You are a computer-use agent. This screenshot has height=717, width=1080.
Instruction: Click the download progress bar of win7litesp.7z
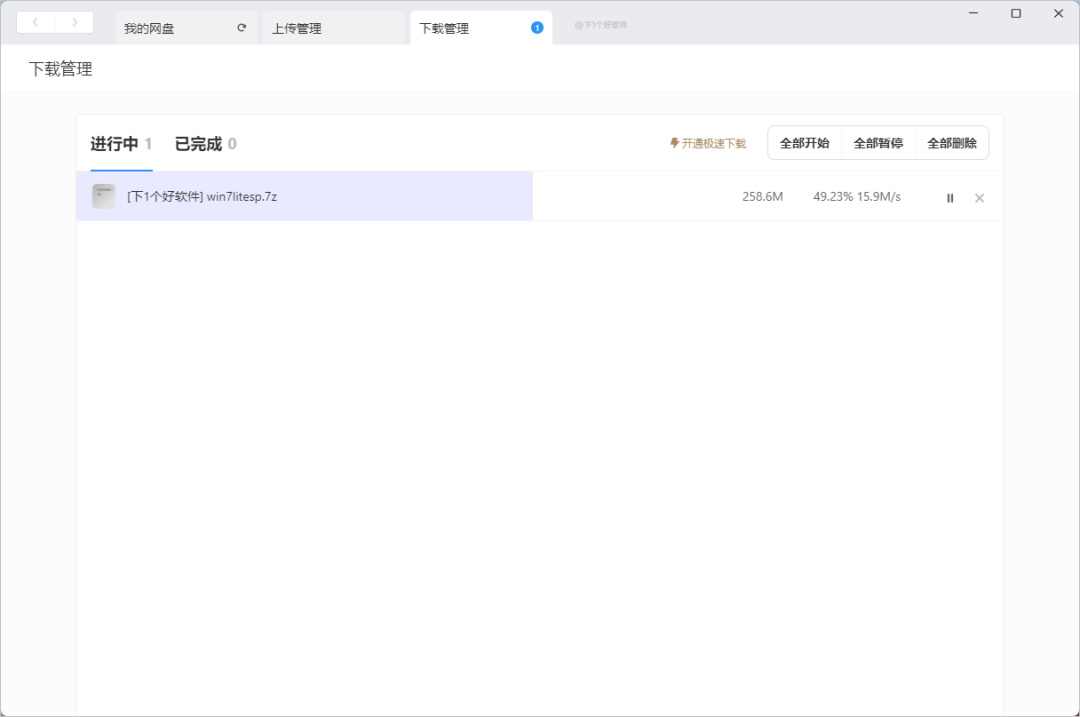[400, 196]
